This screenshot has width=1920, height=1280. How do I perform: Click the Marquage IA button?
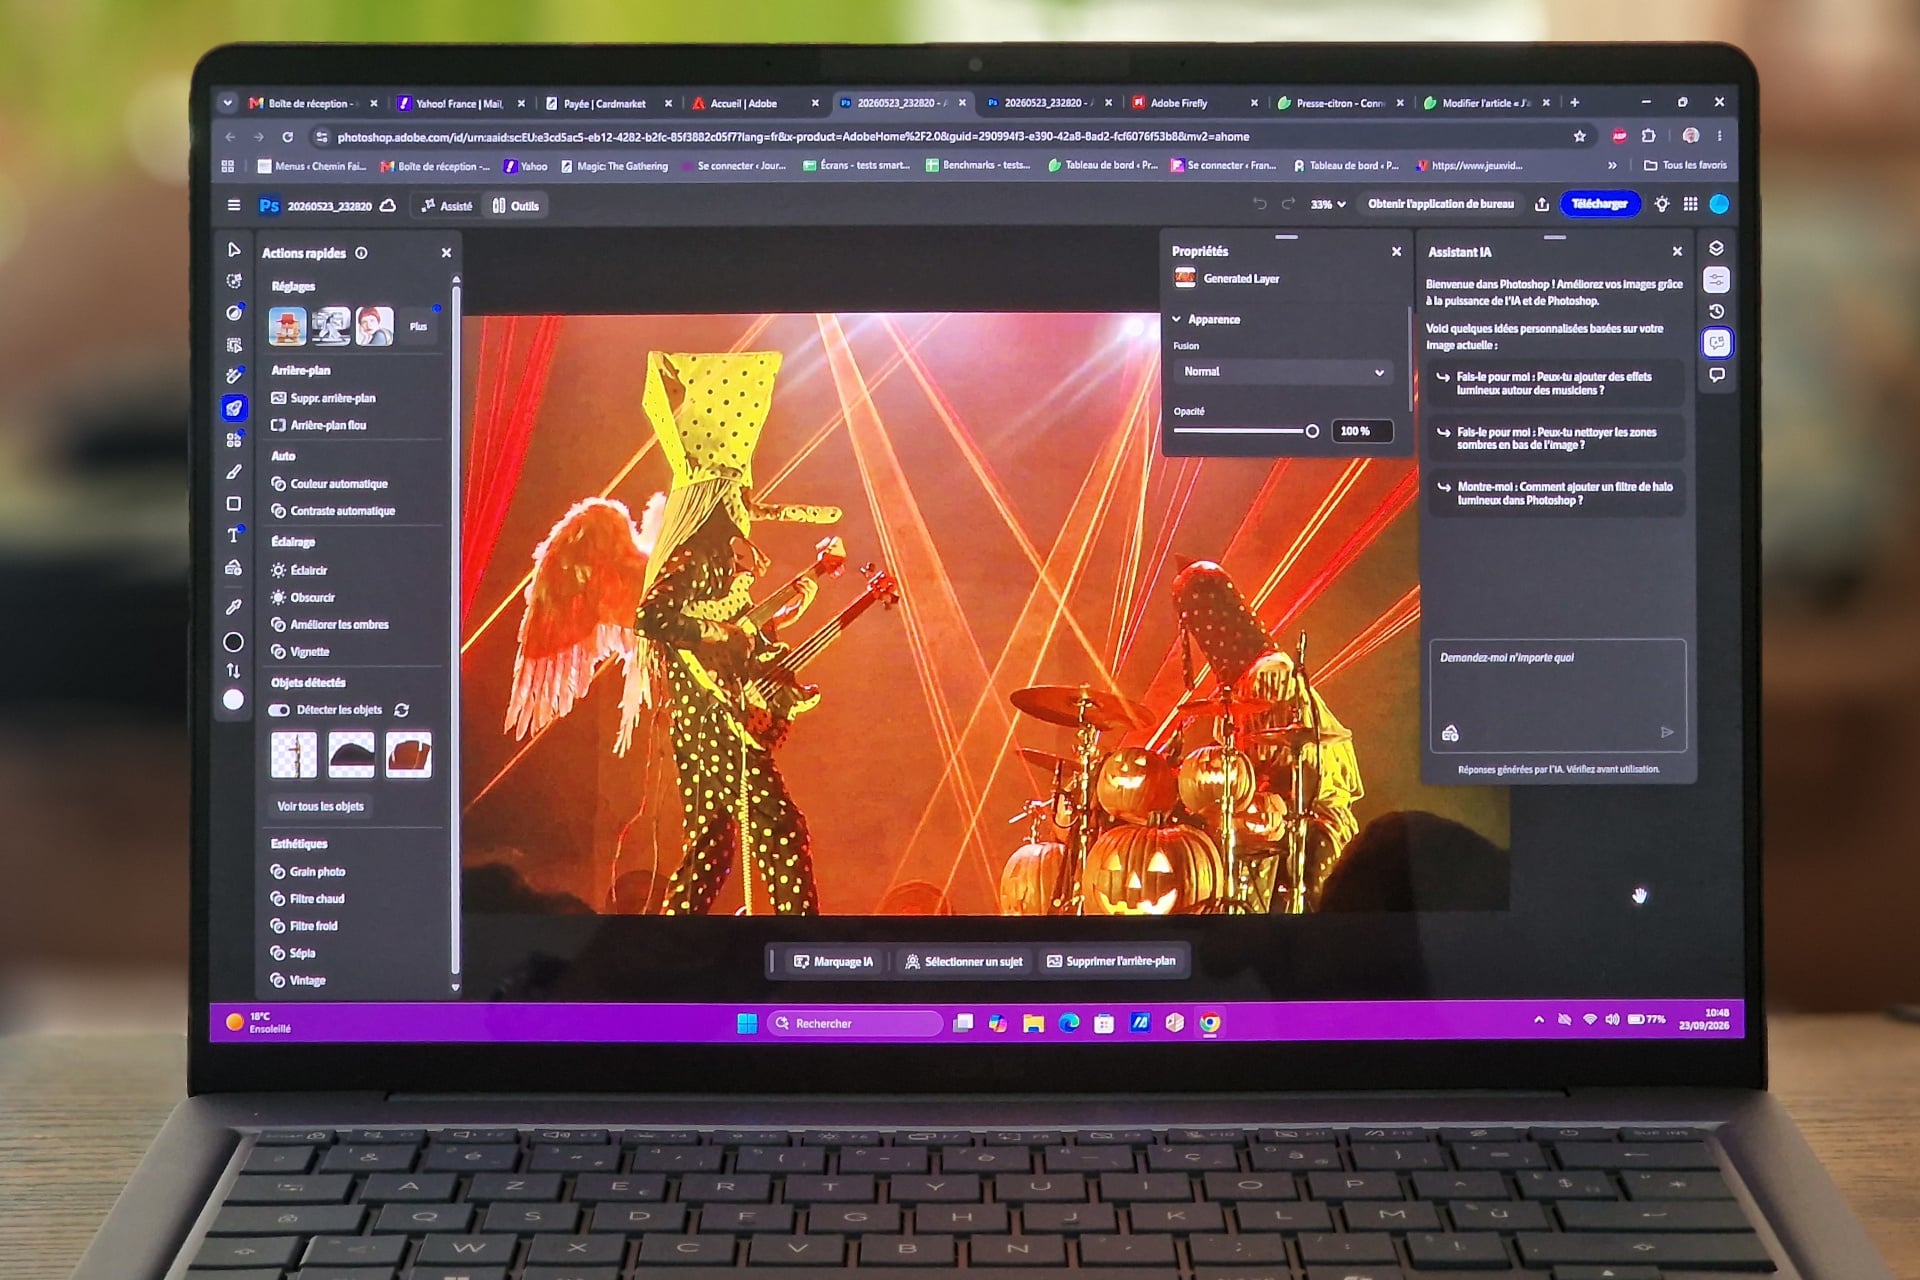(x=833, y=961)
